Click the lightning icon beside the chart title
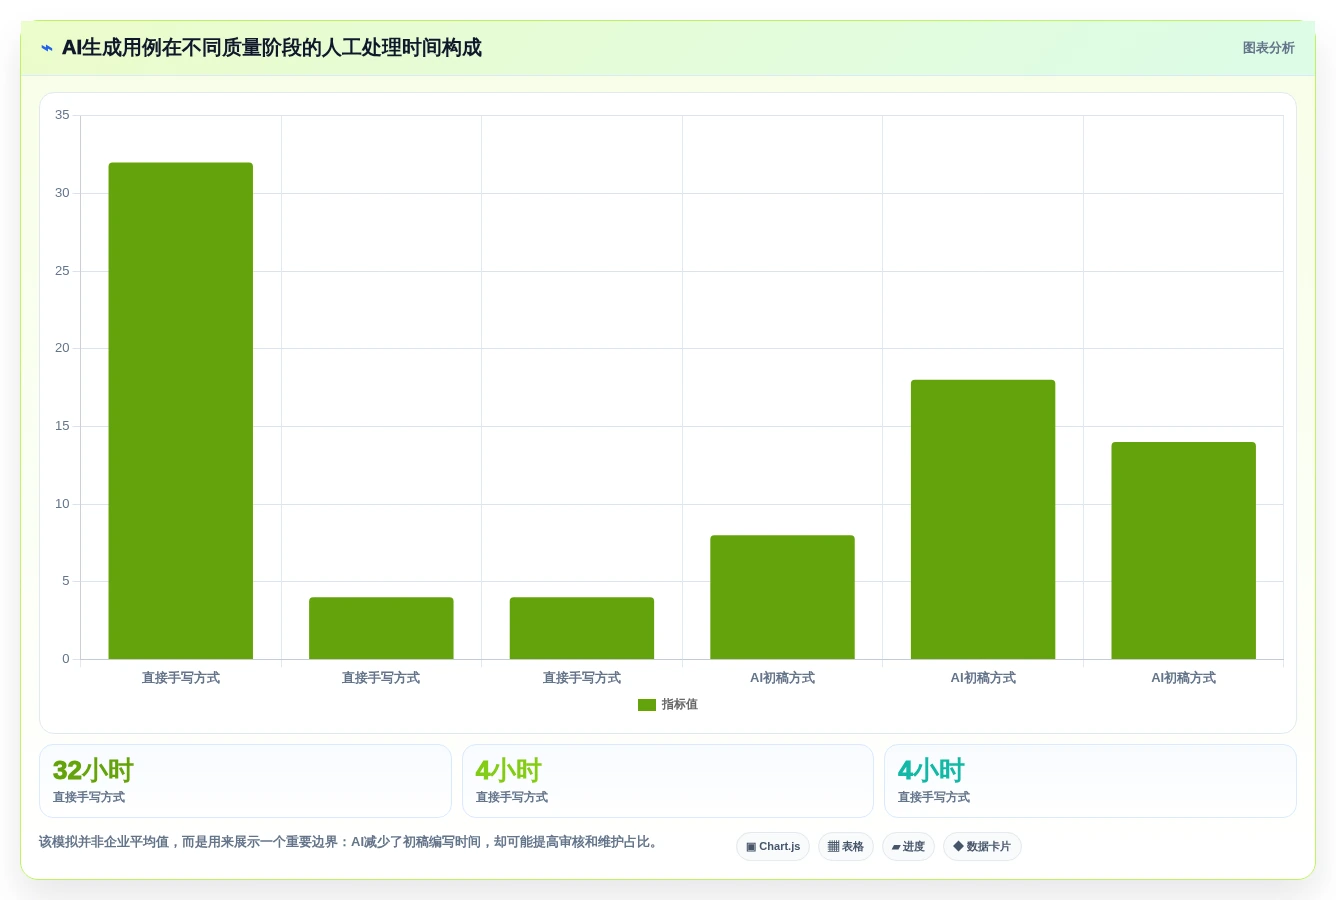 point(47,48)
